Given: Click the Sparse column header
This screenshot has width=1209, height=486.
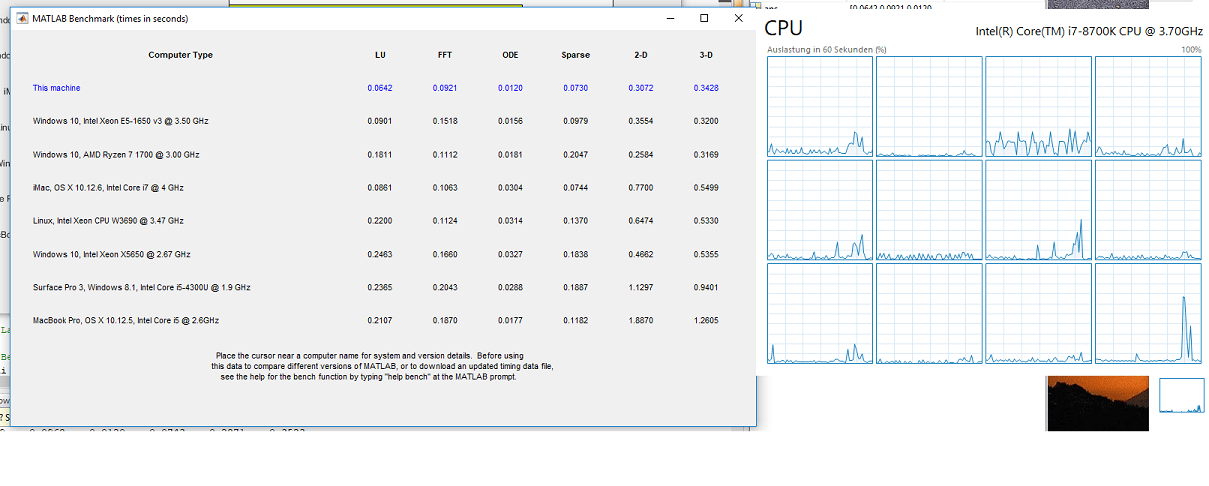Looking at the screenshot, I should point(575,55).
